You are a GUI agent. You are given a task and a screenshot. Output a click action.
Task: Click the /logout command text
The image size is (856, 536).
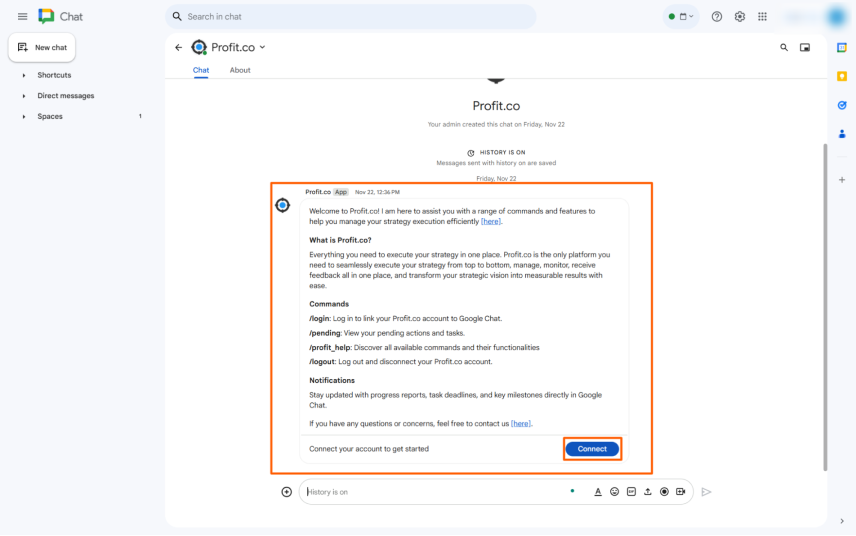tap(322, 362)
